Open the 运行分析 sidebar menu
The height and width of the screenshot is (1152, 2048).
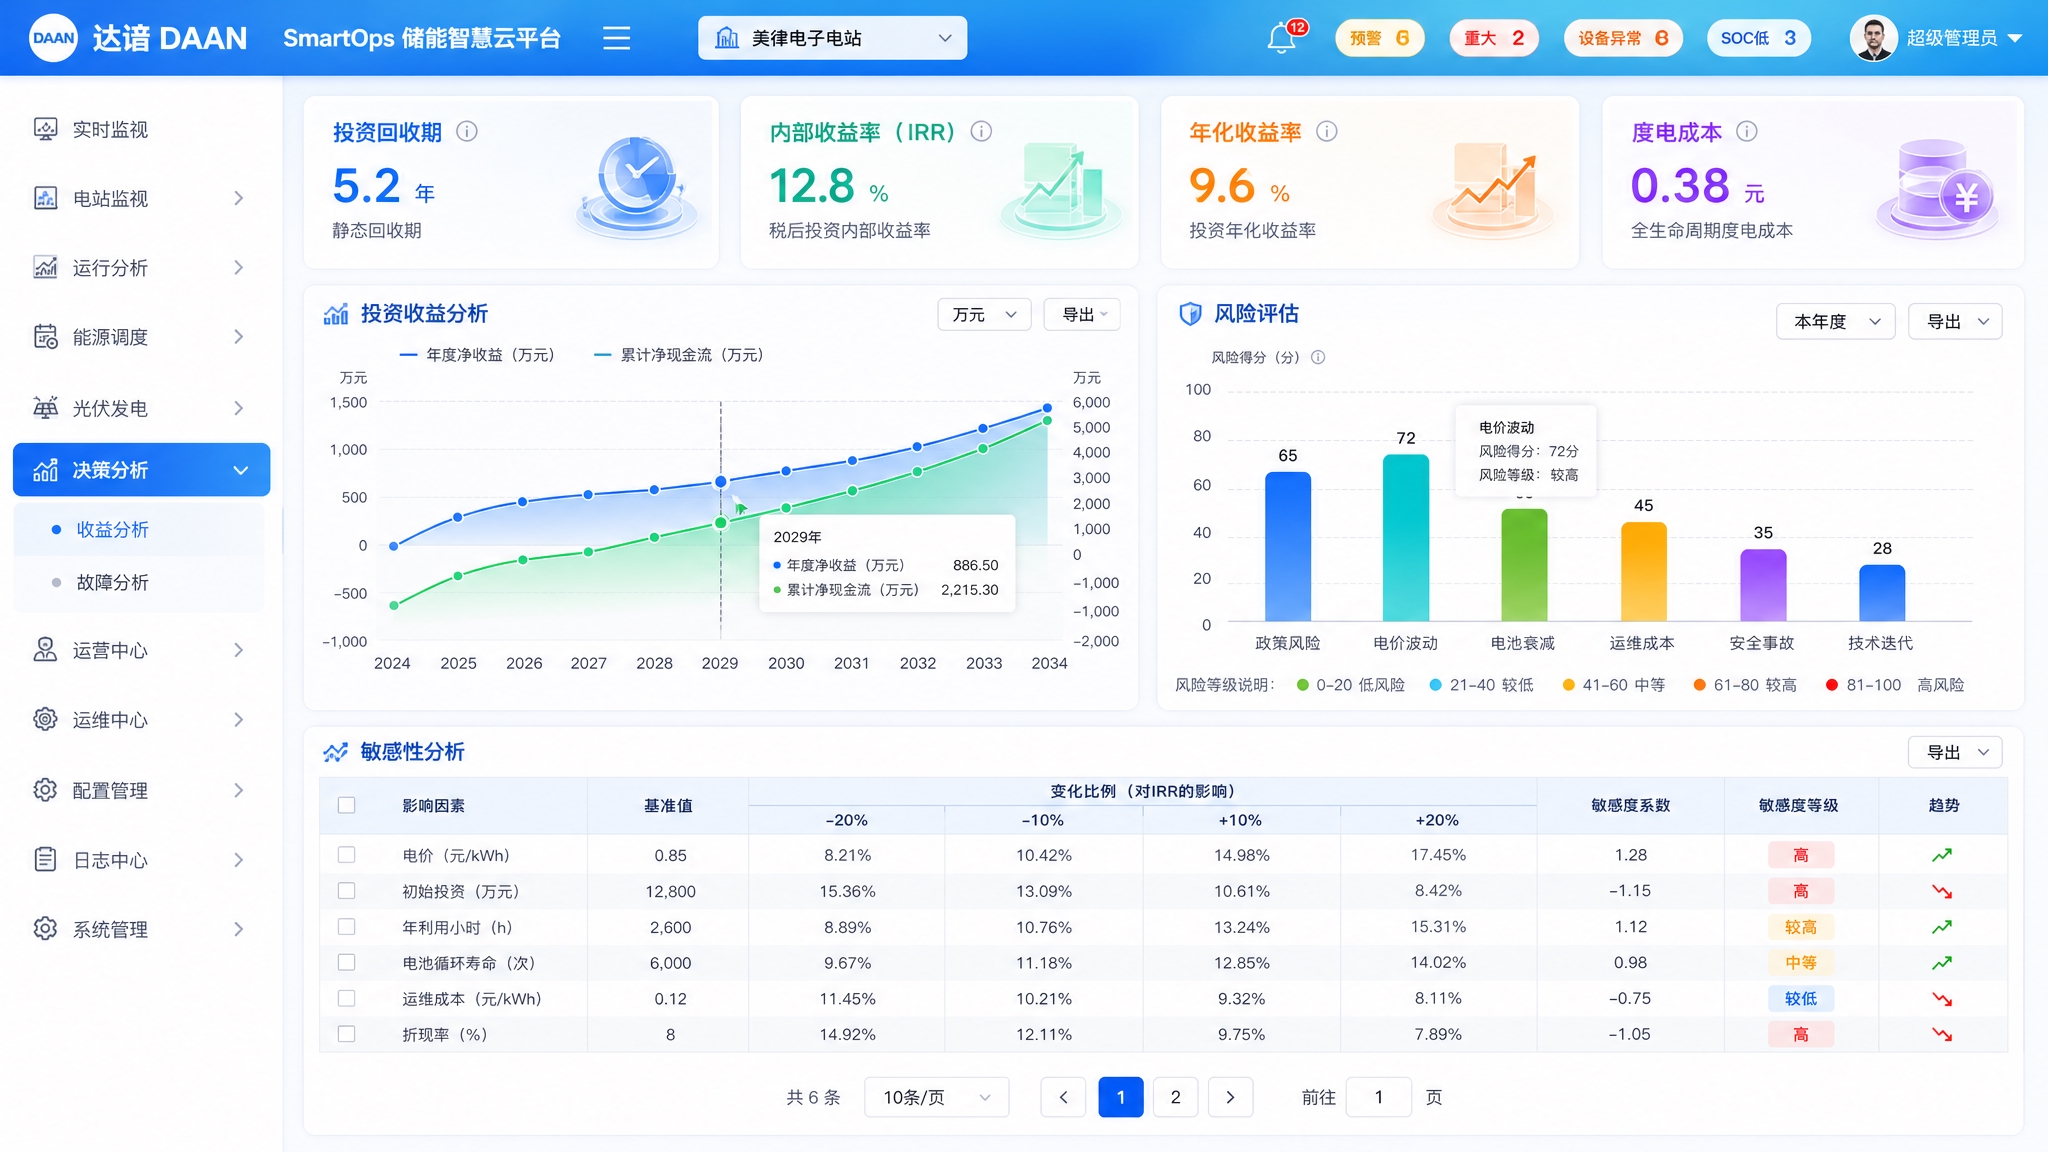141,267
